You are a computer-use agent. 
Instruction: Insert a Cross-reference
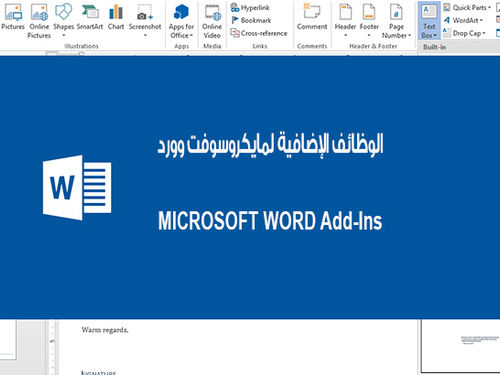259,33
